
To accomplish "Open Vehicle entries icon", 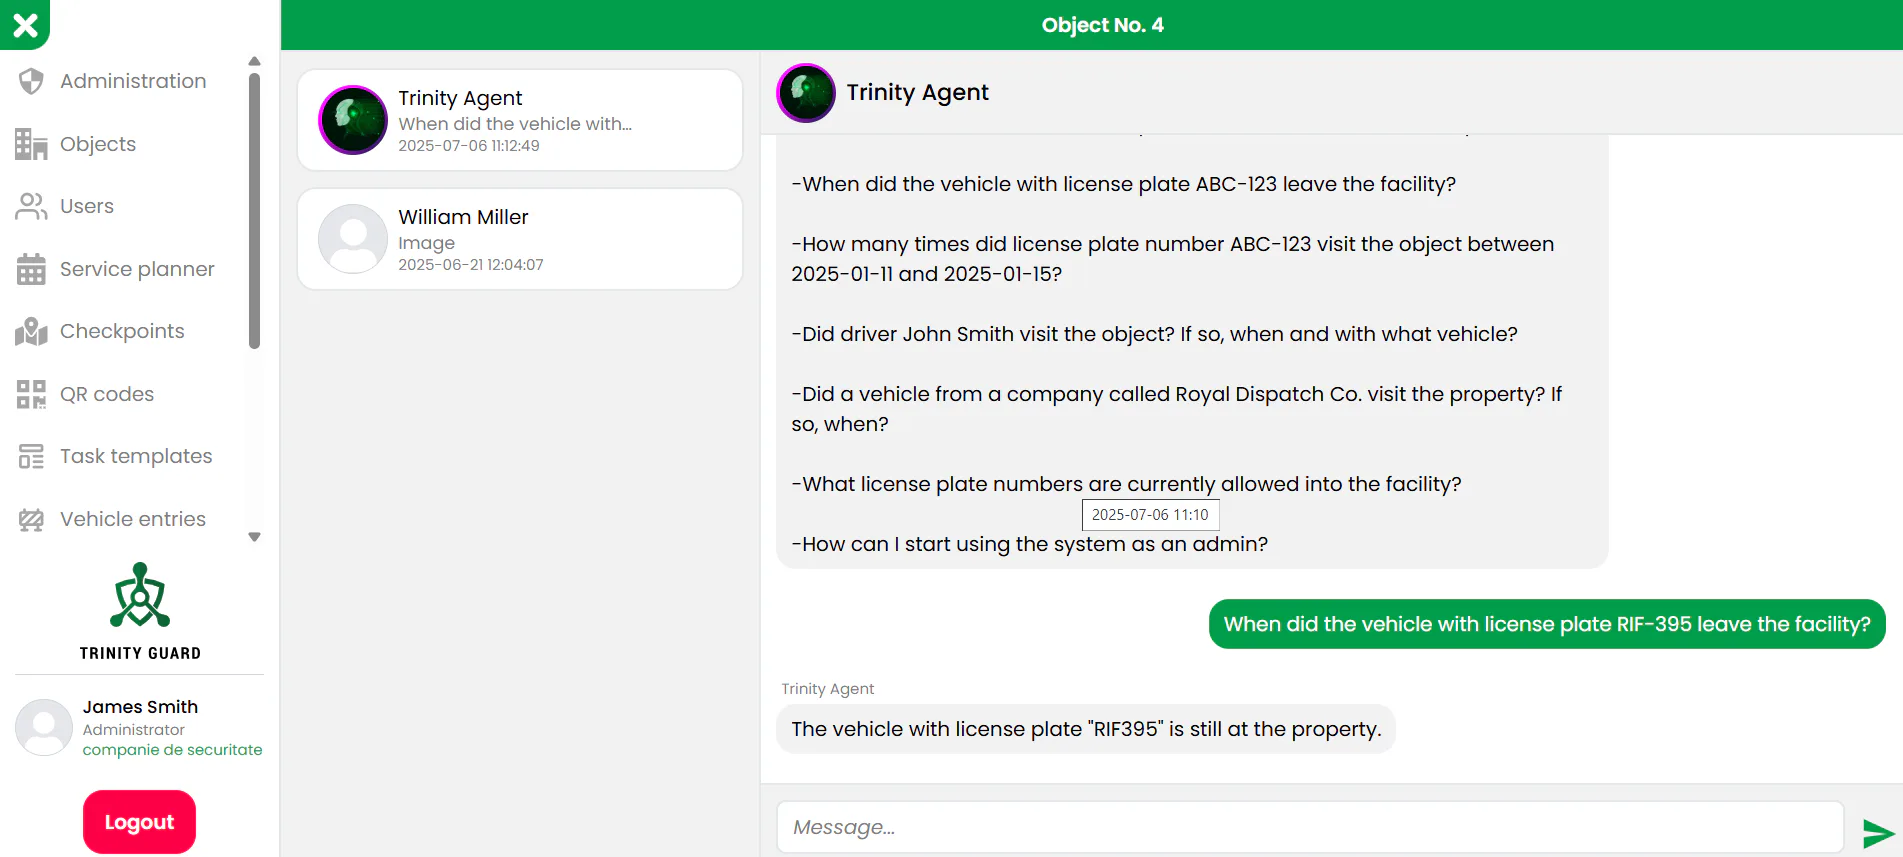I will [31, 519].
